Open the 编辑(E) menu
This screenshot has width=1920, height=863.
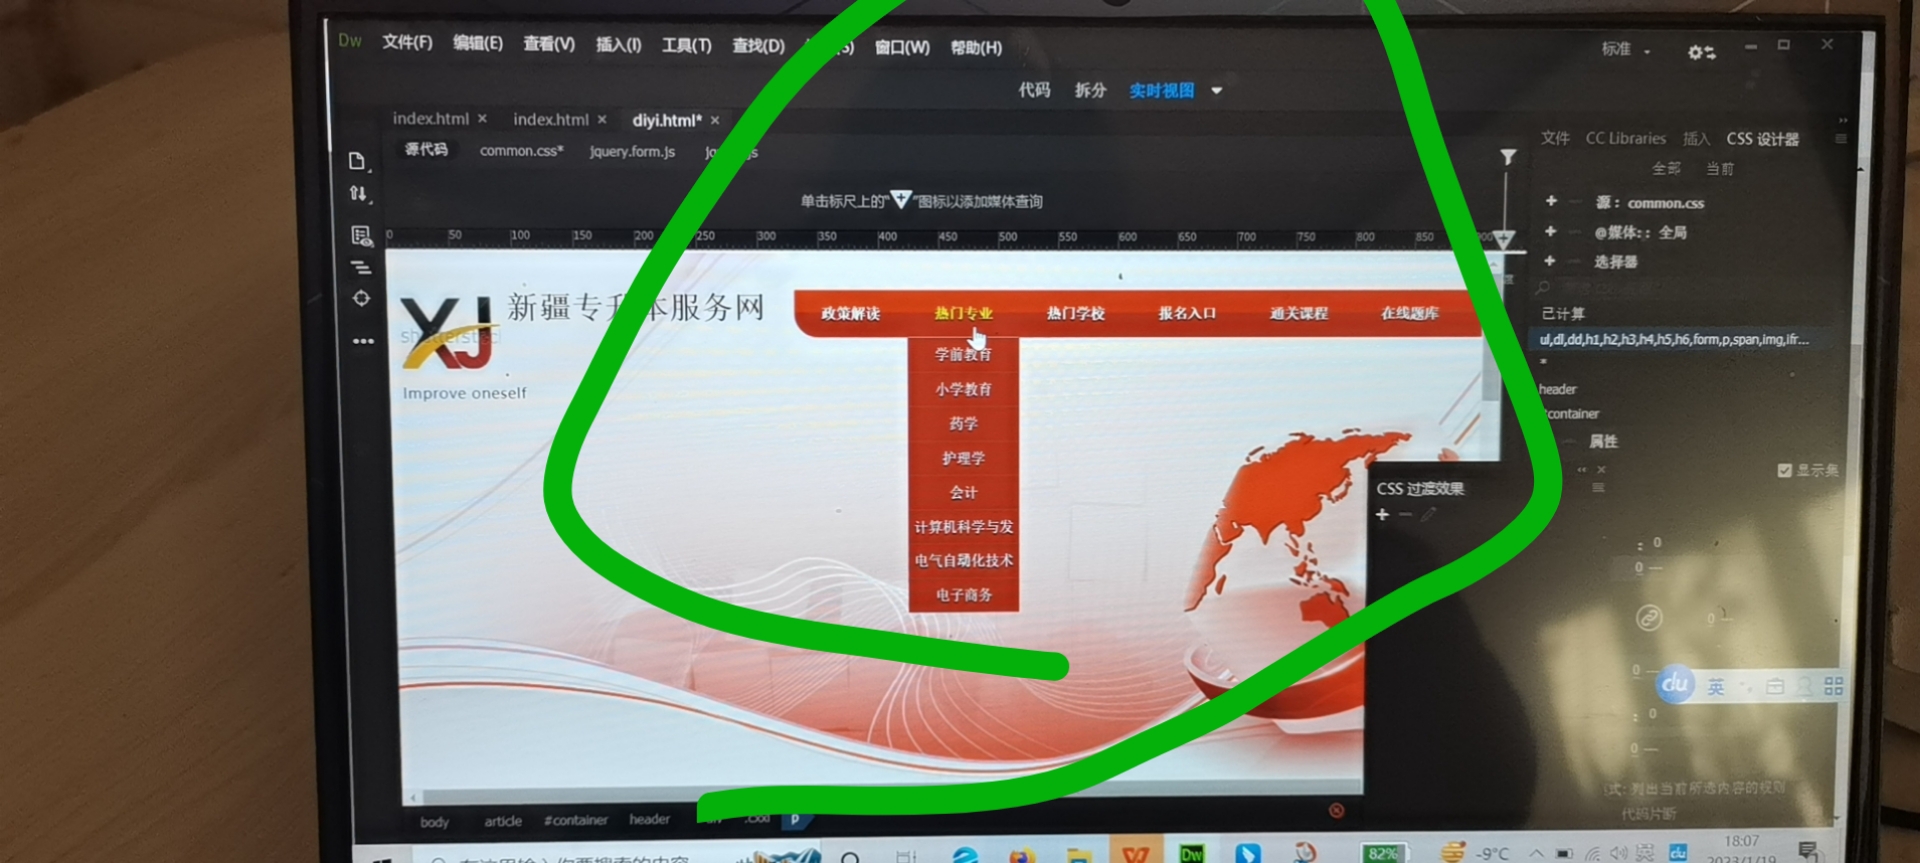[x=478, y=43]
